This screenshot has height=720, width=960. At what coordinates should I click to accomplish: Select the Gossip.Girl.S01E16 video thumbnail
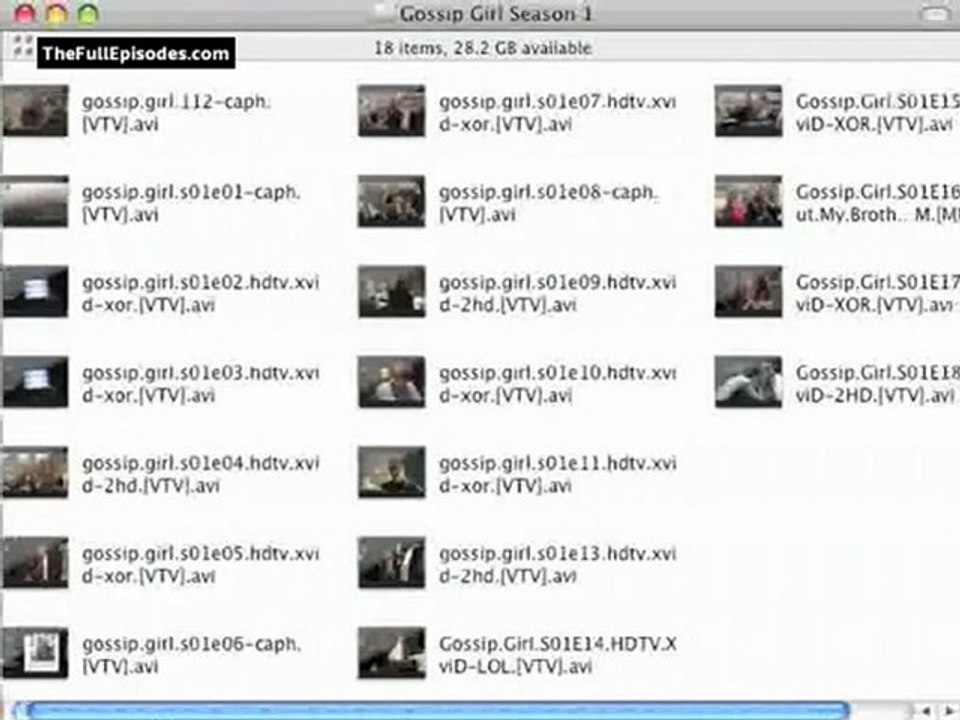pos(748,201)
